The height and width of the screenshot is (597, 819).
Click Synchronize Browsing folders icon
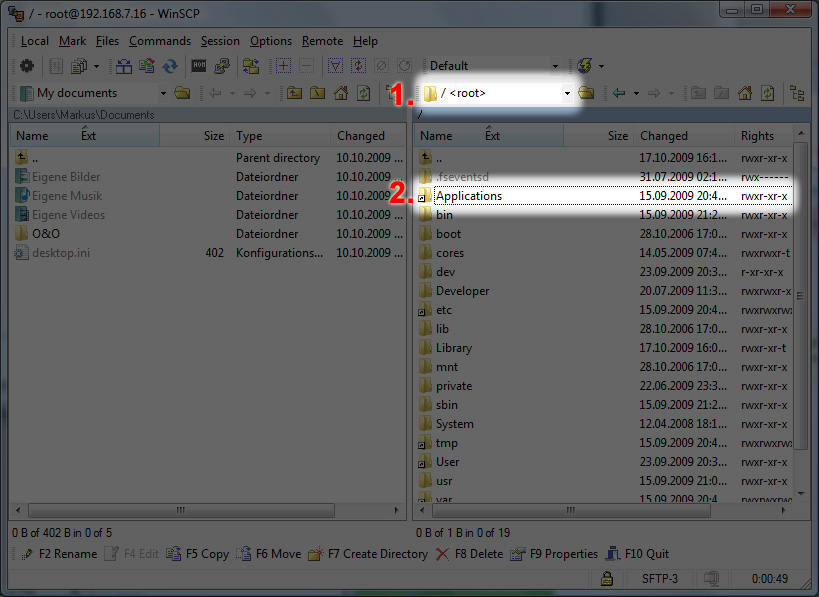tap(251, 66)
